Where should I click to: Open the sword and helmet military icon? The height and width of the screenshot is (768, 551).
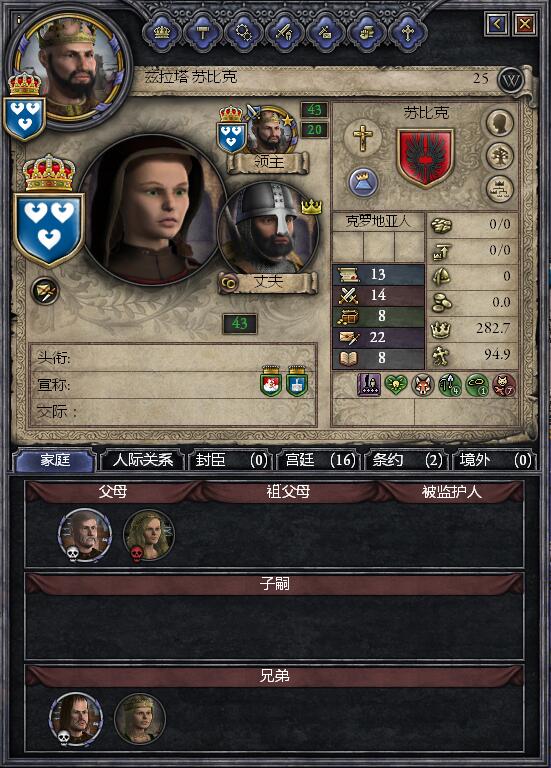(284, 33)
